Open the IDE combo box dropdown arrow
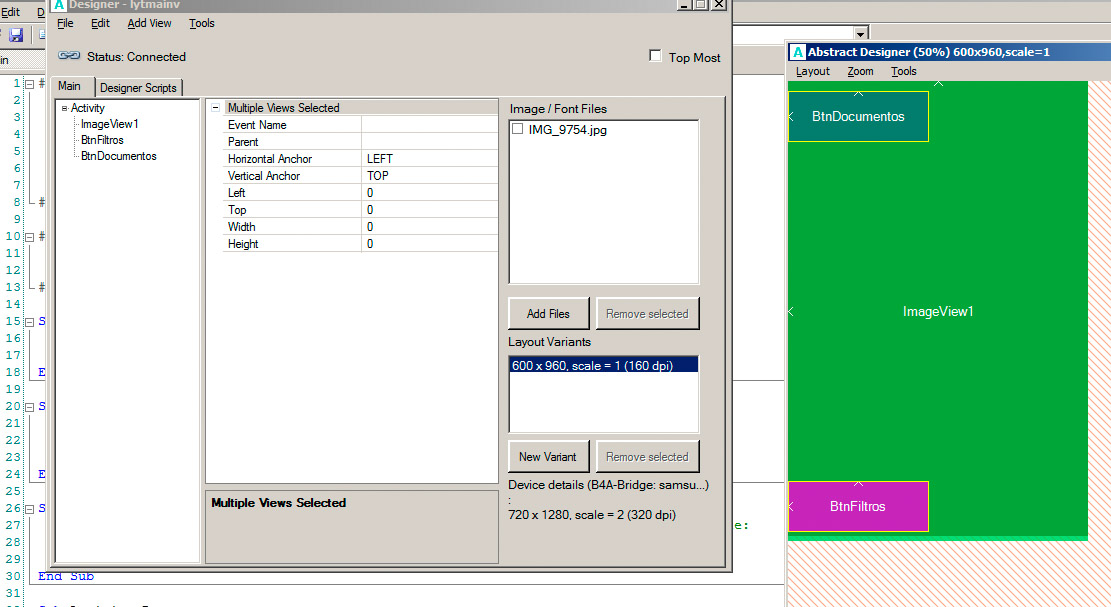The image size is (1111, 607). click(x=860, y=33)
